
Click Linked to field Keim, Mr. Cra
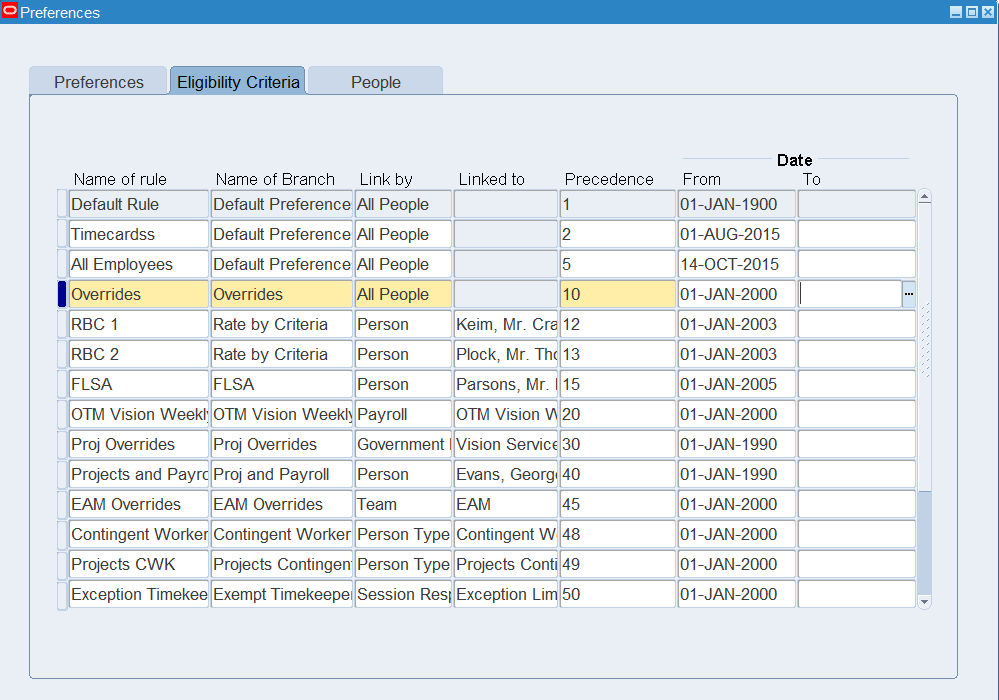click(506, 324)
